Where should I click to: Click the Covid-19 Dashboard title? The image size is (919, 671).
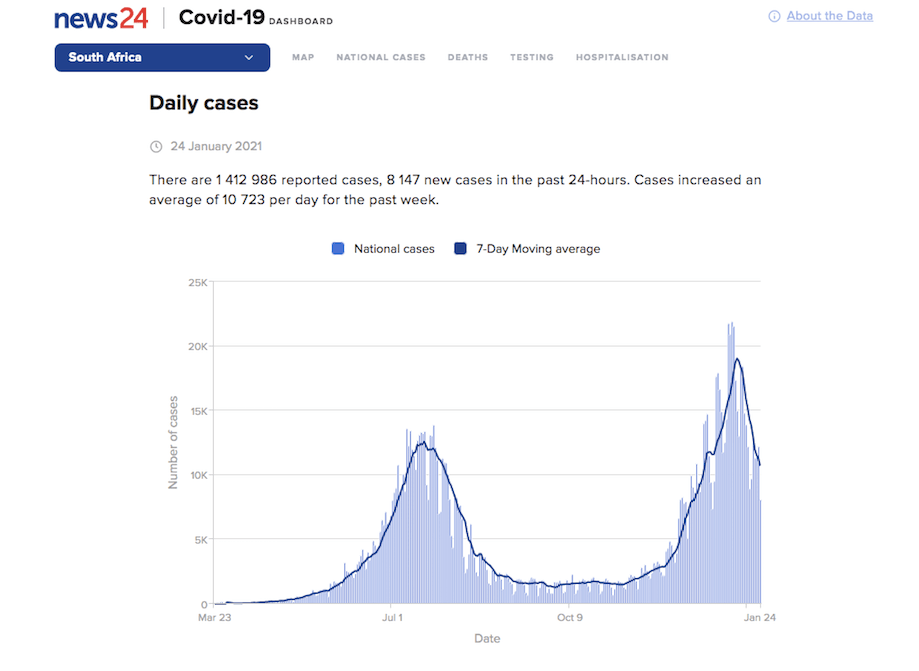pos(255,18)
